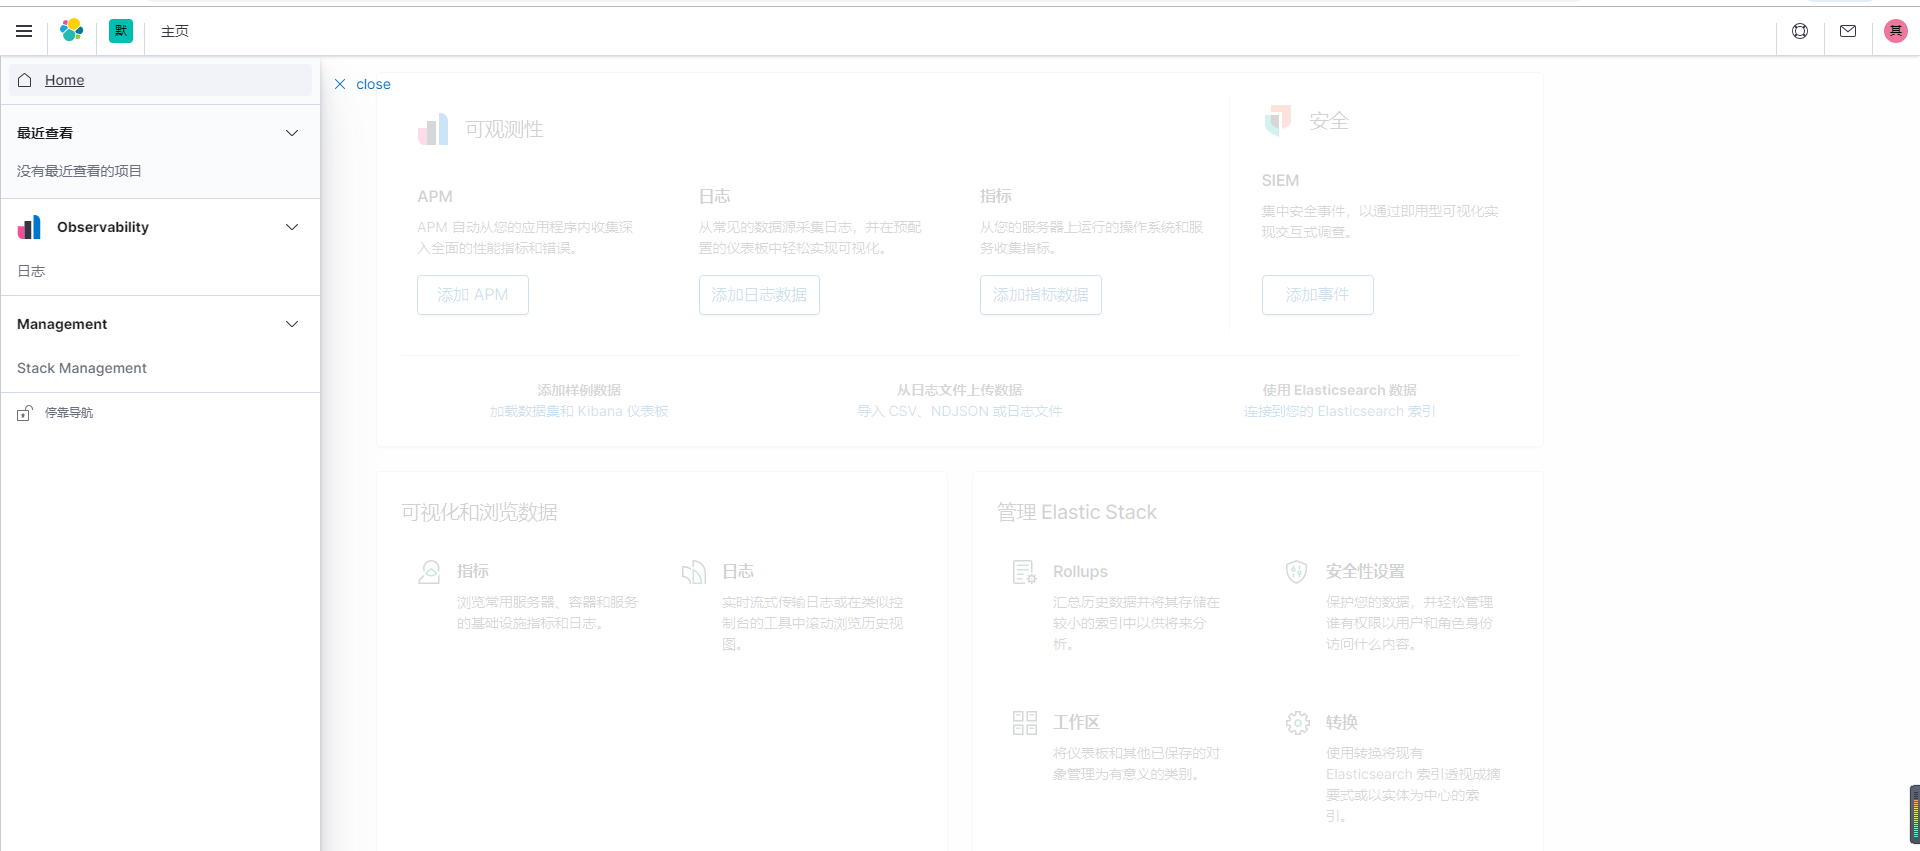Open the user account avatar
The width and height of the screenshot is (1920, 851).
[x=1896, y=31]
